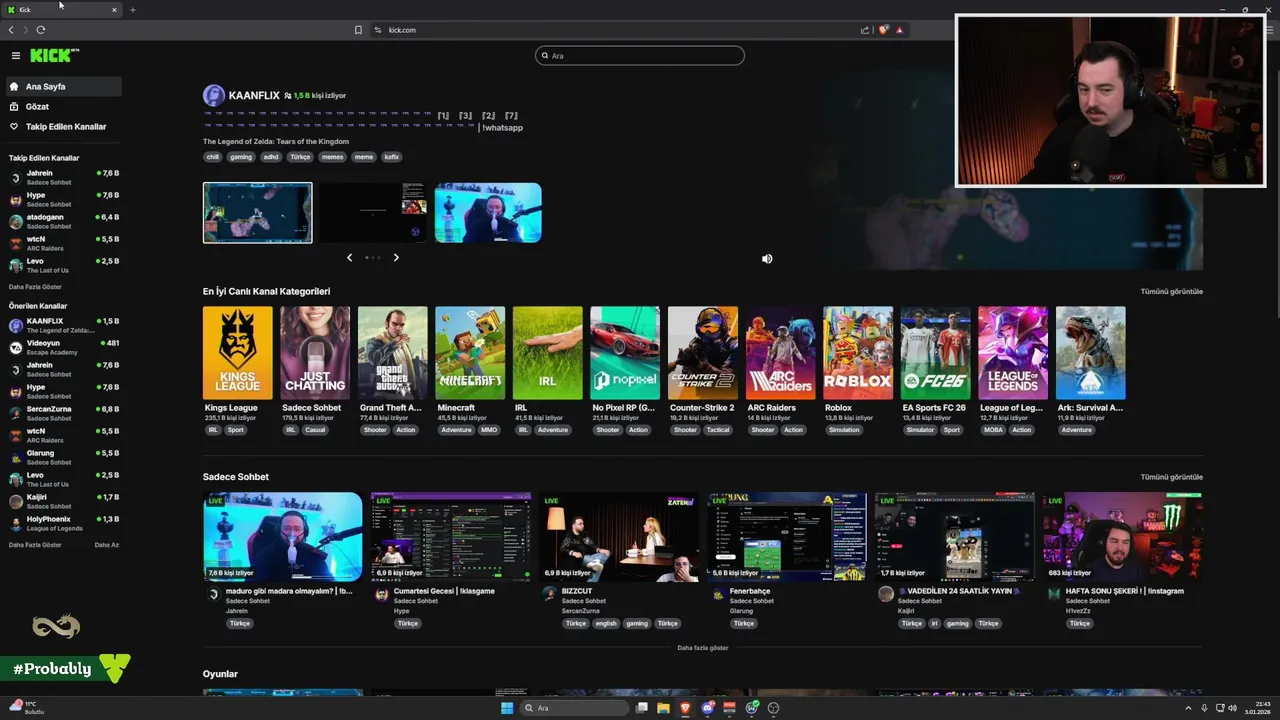Open Brave browser from the taskbar
Viewport: 1280px width, 720px height.
[685, 708]
